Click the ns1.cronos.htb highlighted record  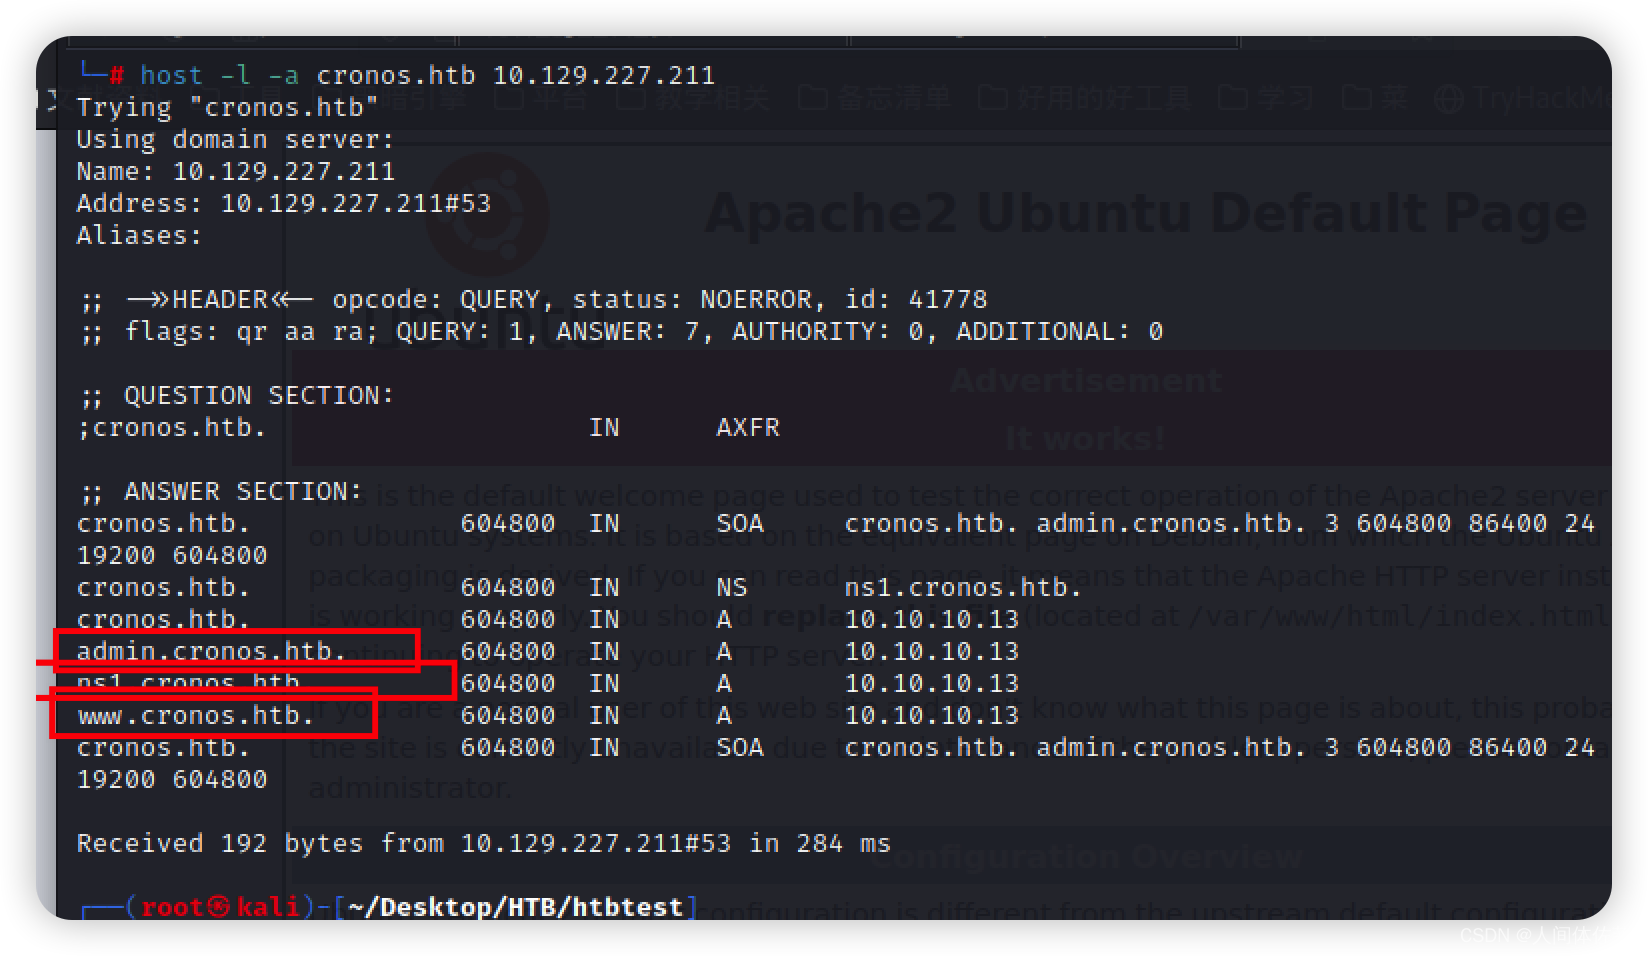[x=188, y=683]
